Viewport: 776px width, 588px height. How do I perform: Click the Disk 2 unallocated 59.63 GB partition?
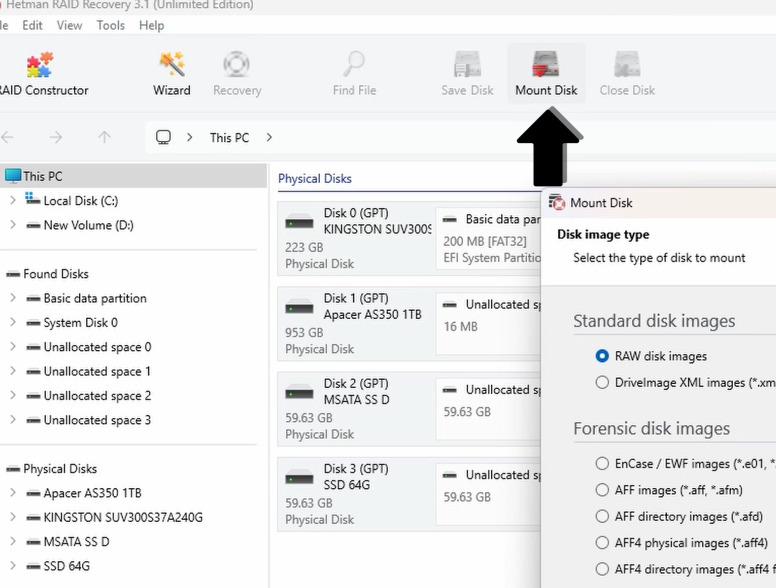(488, 409)
